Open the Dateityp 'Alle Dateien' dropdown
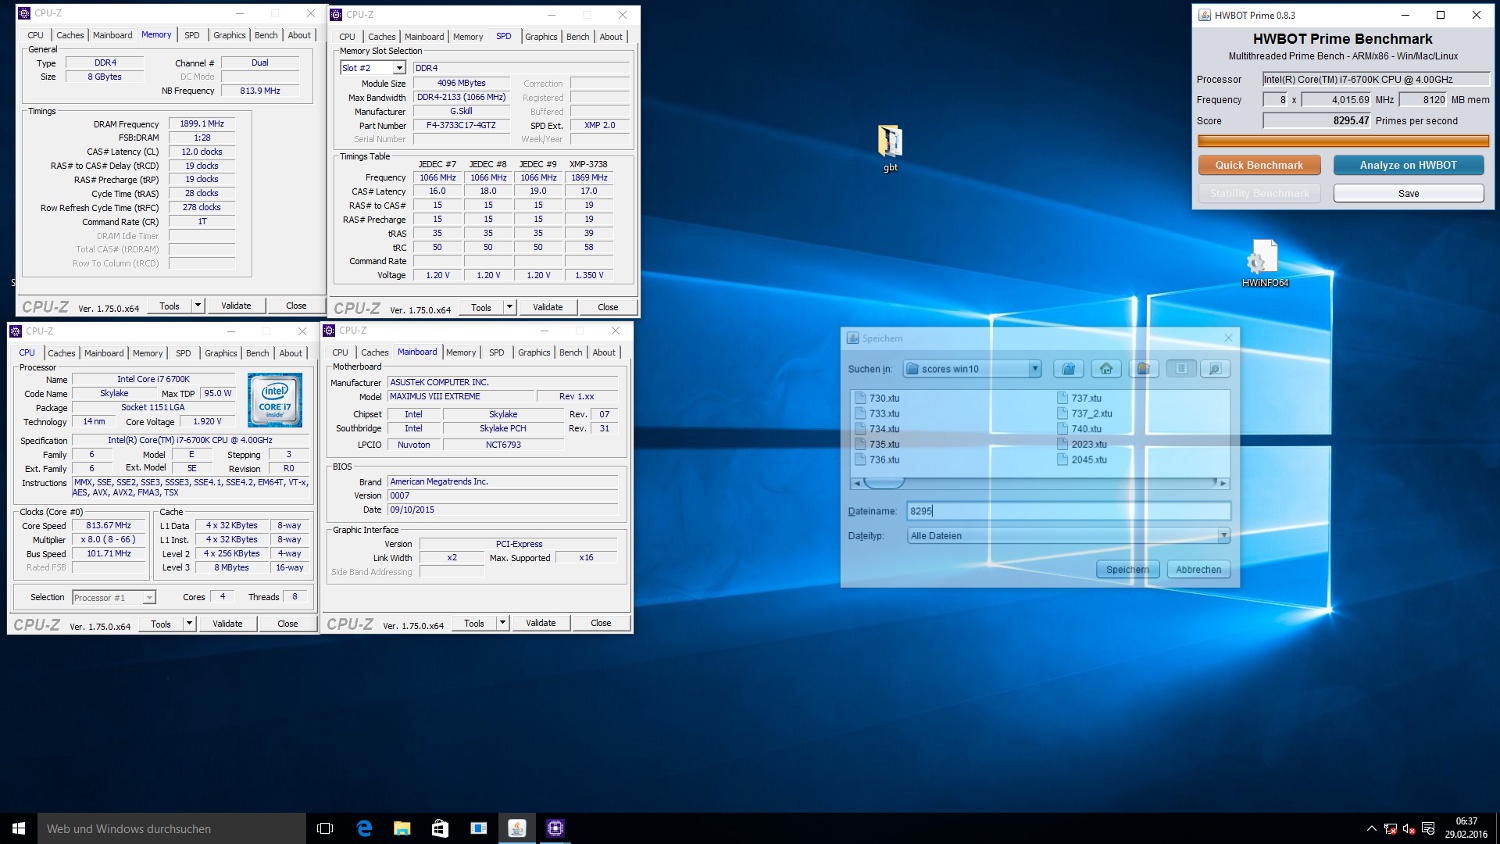 tap(1223, 536)
